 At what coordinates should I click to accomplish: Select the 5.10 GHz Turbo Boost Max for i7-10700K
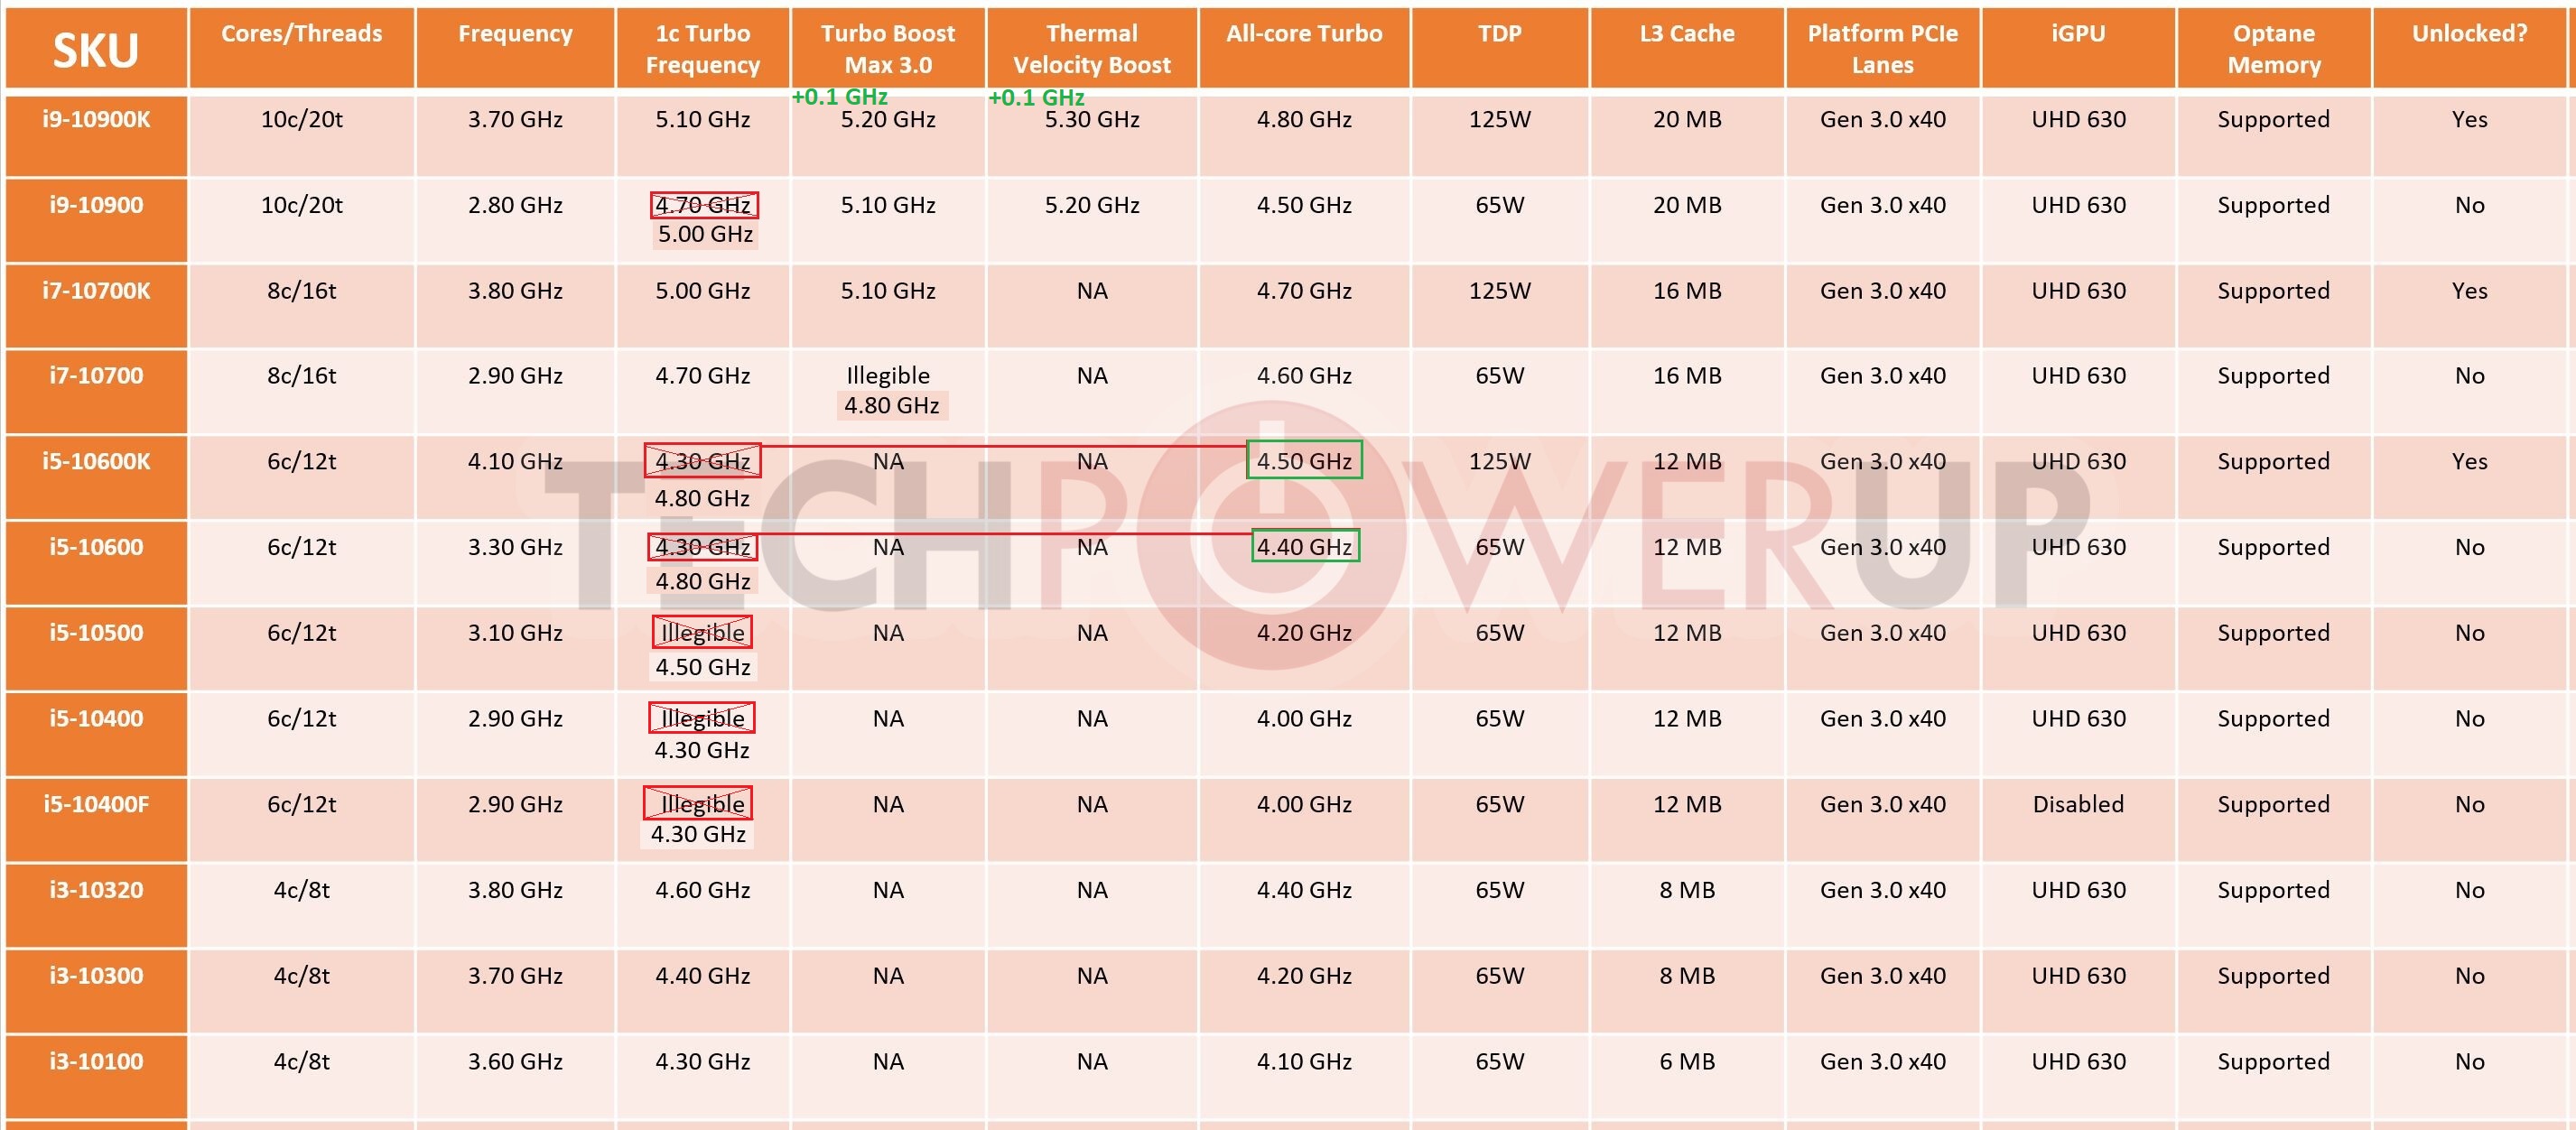tap(888, 291)
